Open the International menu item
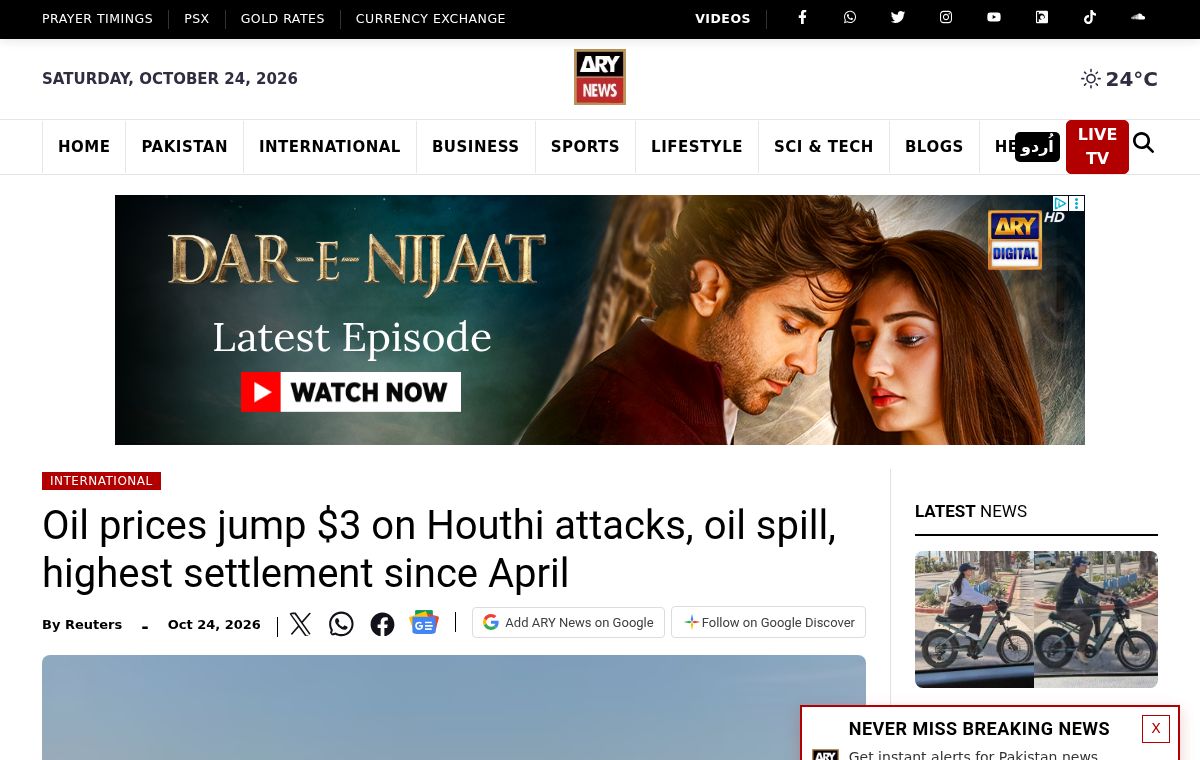The width and height of the screenshot is (1200, 760). pyautogui.click(x=330, y=147)
